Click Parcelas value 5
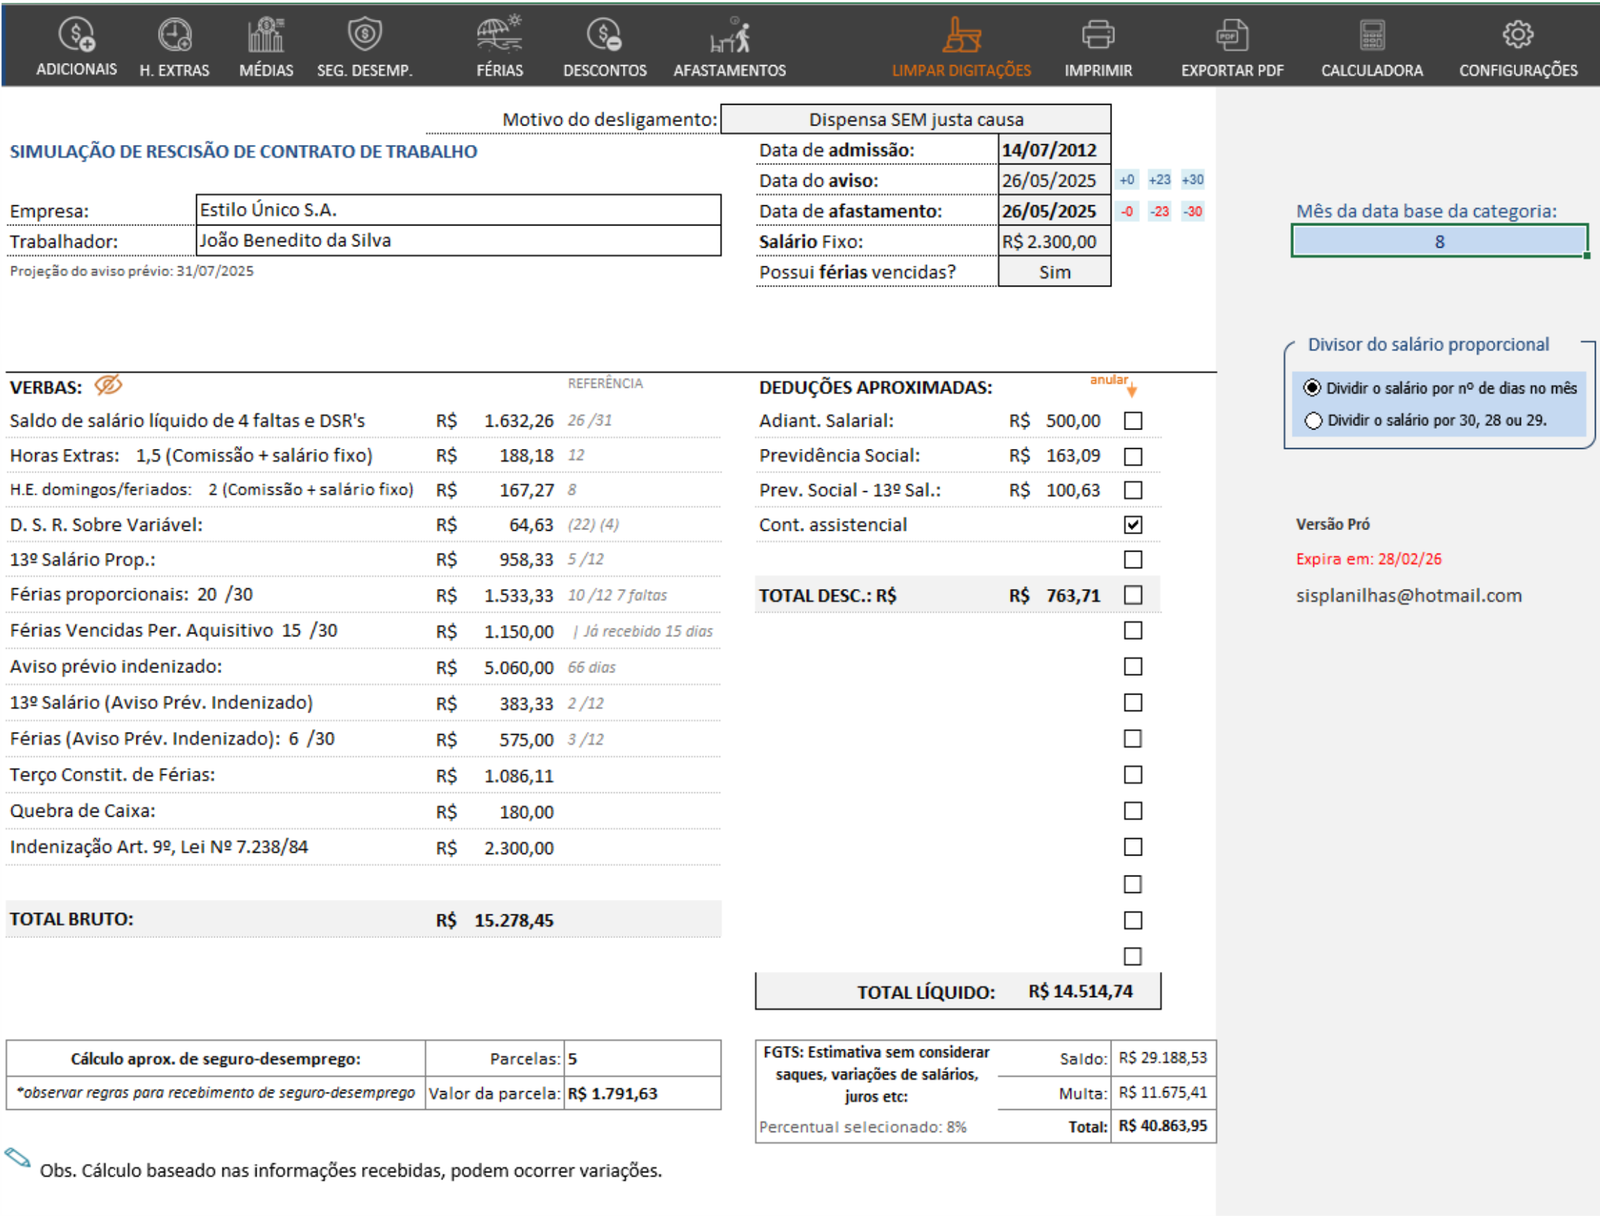 pyautogui.click(x=572, y=1058)
